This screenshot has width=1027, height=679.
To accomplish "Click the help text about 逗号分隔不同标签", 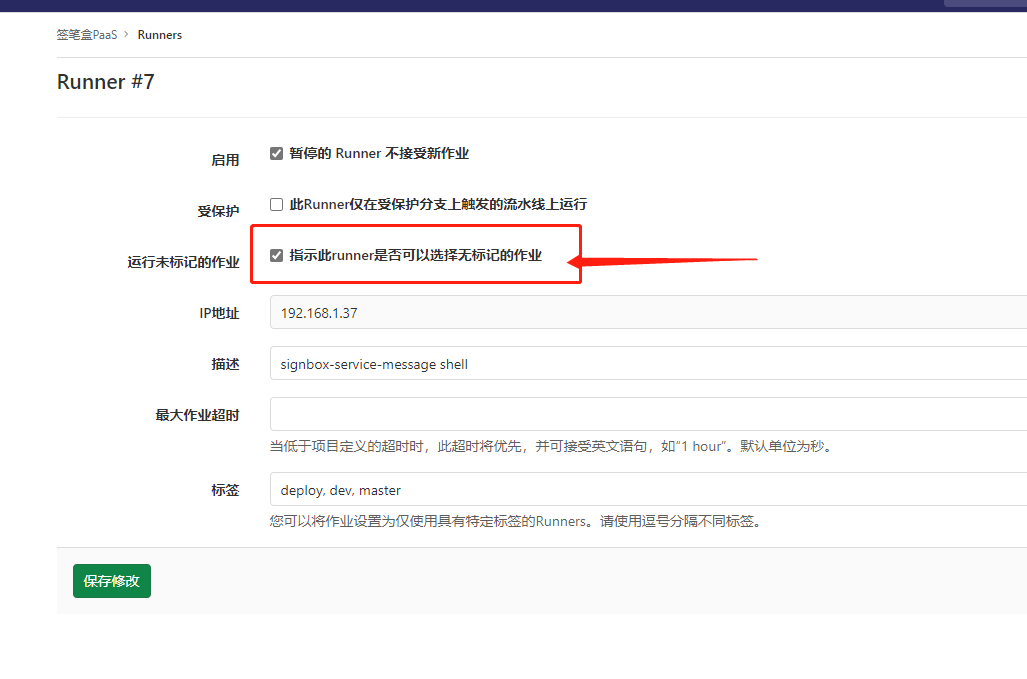I will pyautogui.click(x=517, y=521).
